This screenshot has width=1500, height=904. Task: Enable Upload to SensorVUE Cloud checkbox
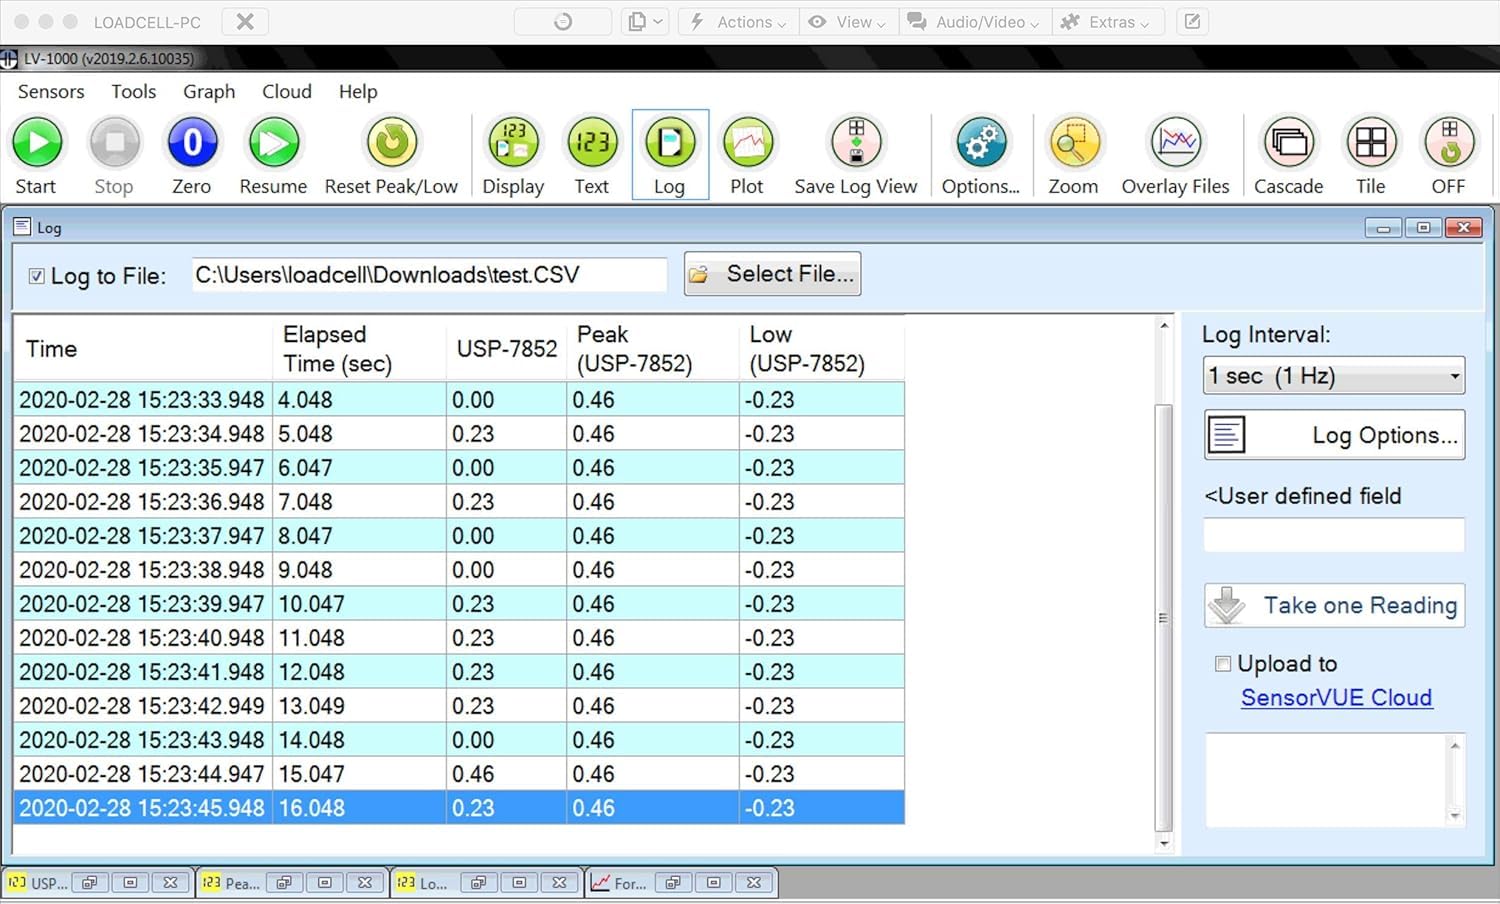(x=1222, y=664)
